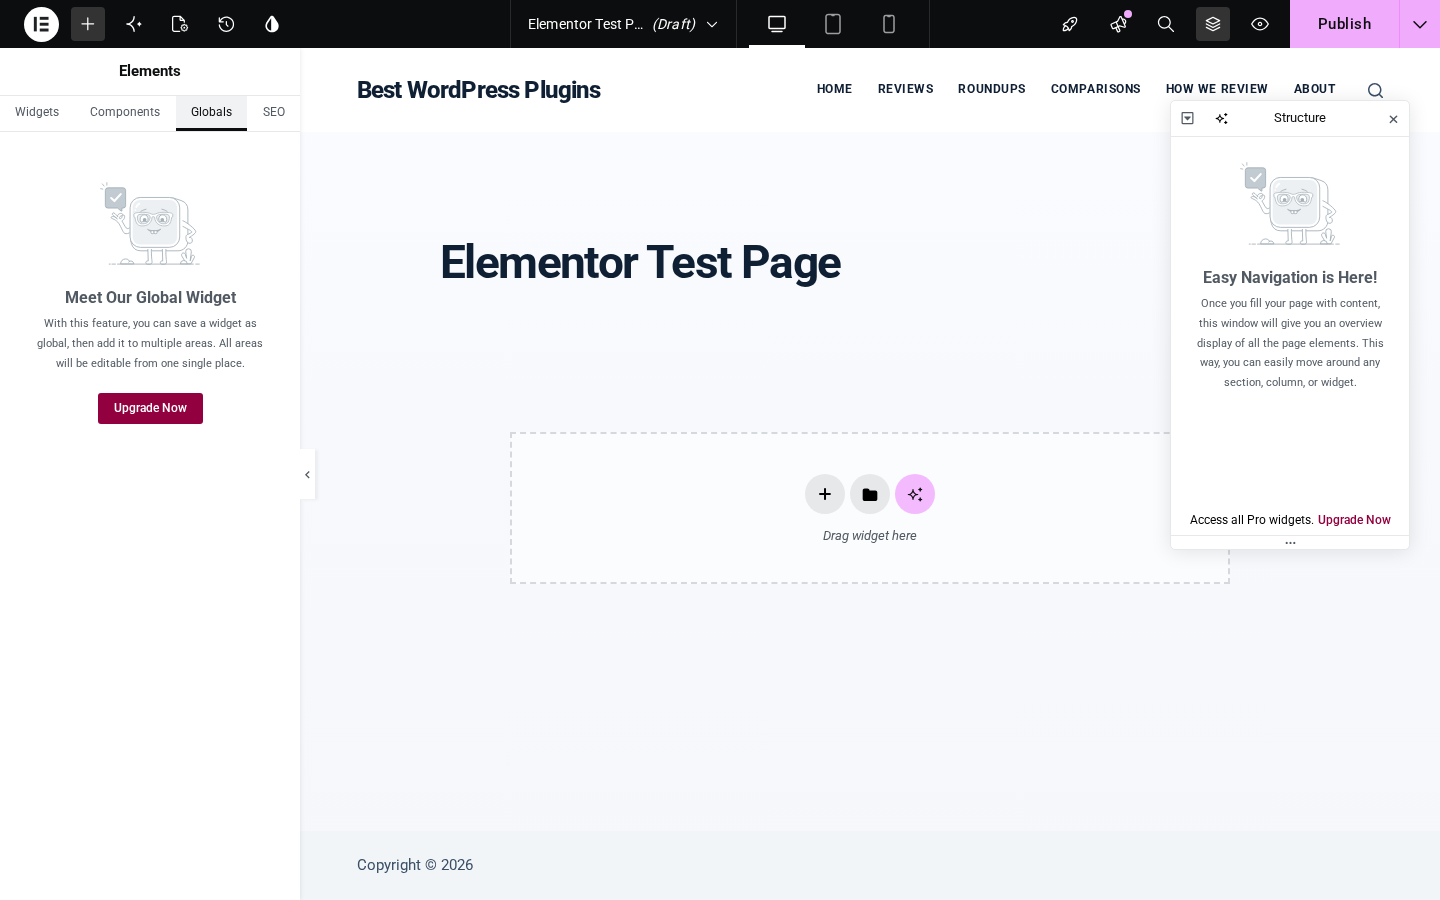The width and height of the screenshot is (1440, 900).
Task: Click the AI sparkle build button
Action: tap(915, 494)
